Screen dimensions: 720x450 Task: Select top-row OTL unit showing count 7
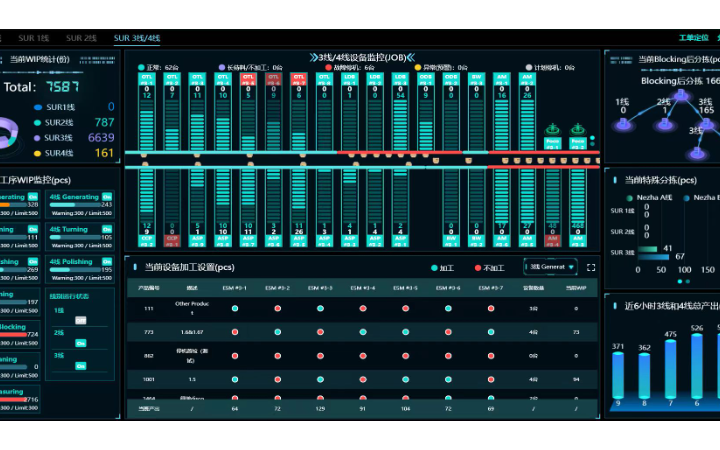[172, 111]
